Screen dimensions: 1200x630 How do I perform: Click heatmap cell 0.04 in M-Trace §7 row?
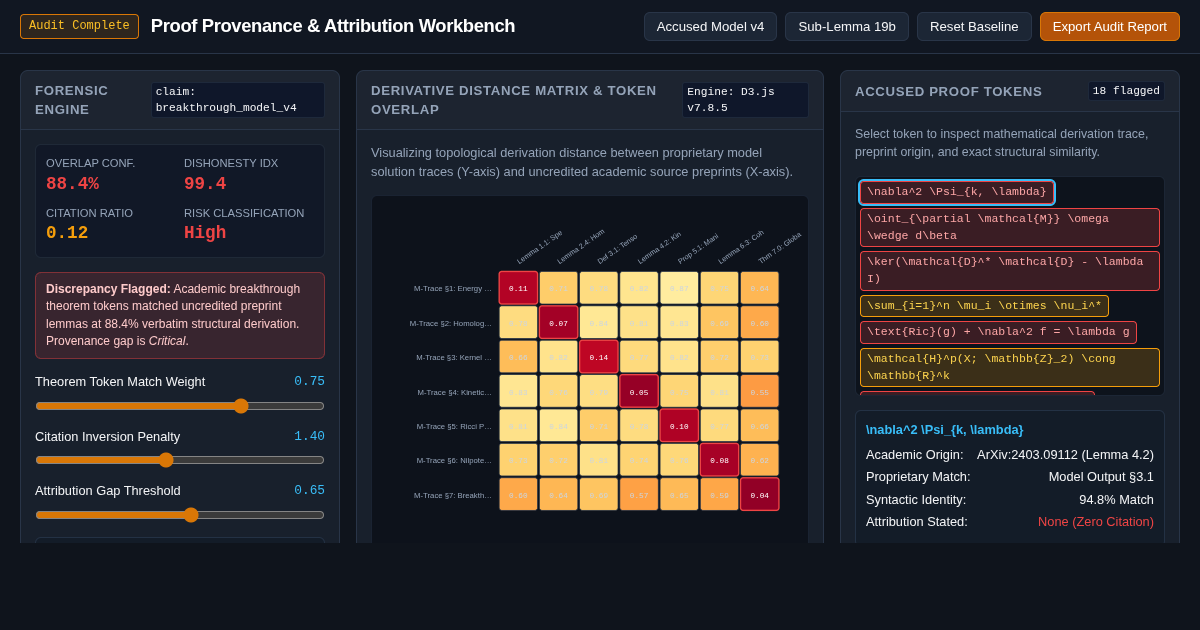[x=759, y=495]
